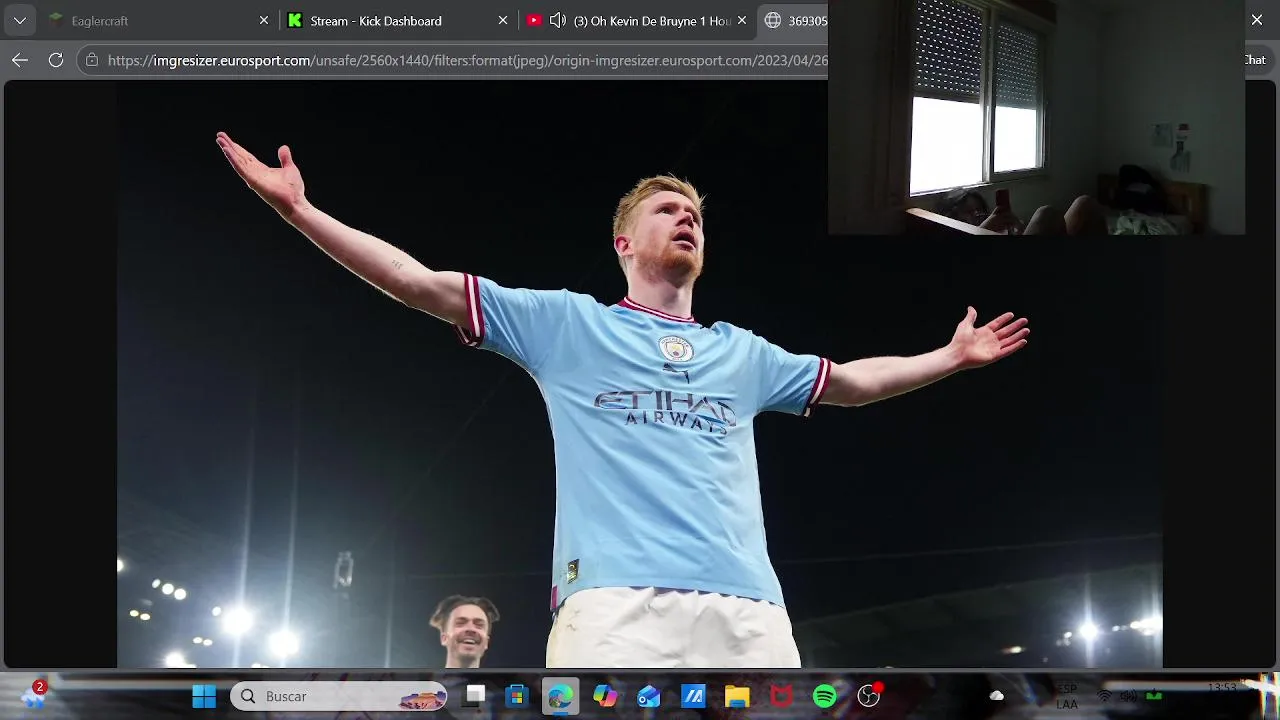Close the Kick Dashboard tab

click(x=503, y=20)
